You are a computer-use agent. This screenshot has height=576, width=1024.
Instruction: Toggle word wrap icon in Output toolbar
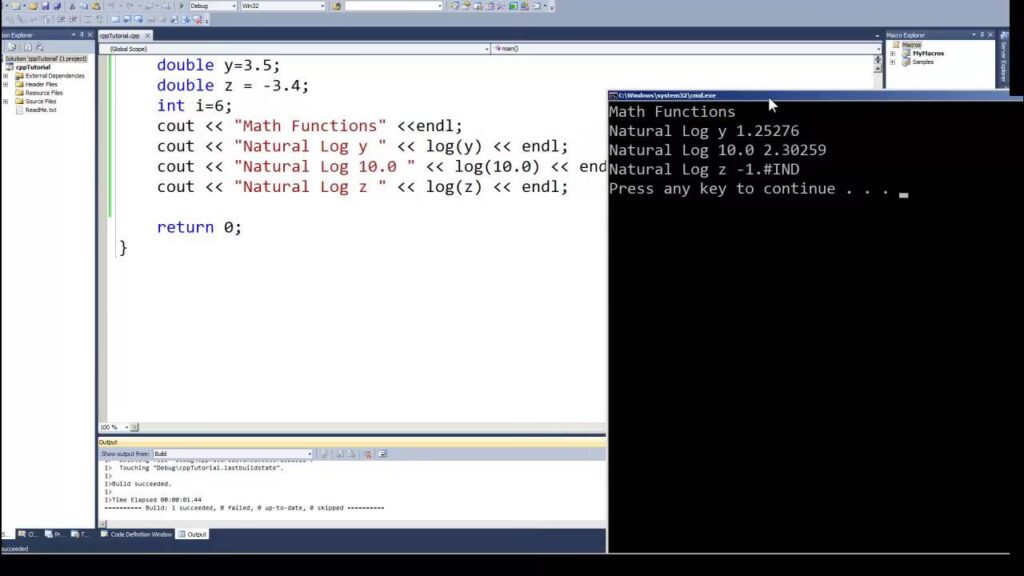(x=383, y=454)
